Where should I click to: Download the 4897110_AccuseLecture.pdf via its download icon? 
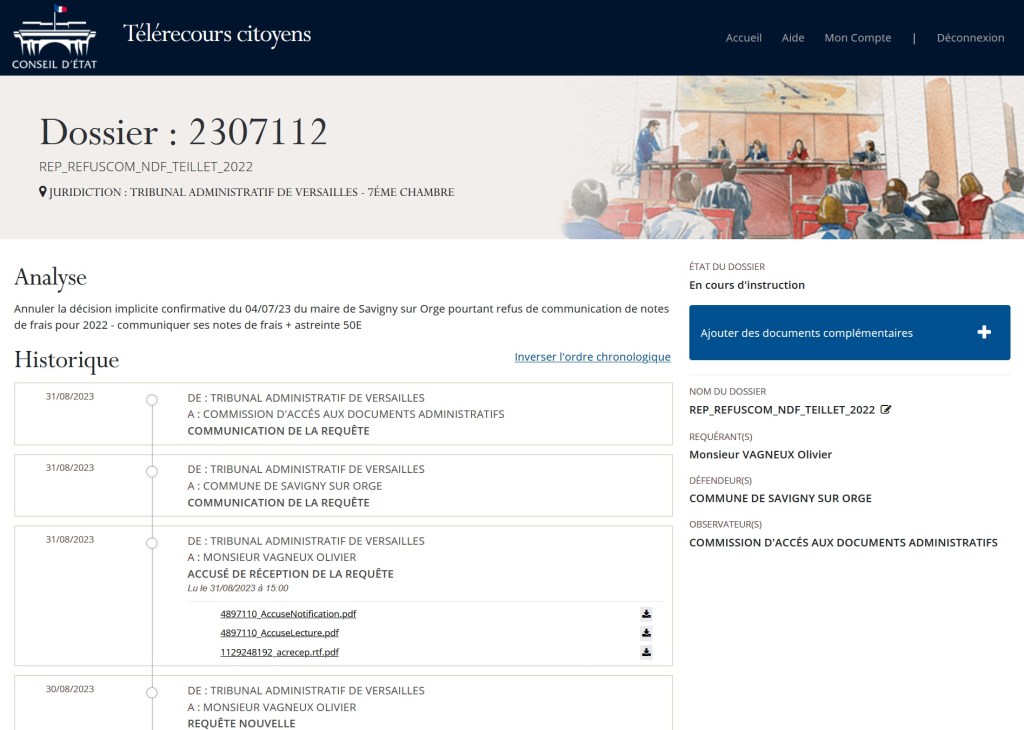pyautogui.click(x=647, y=632)
